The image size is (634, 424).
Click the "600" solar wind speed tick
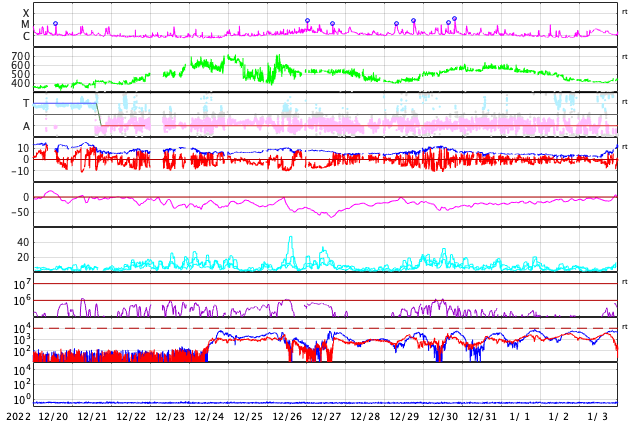[21, 65]
